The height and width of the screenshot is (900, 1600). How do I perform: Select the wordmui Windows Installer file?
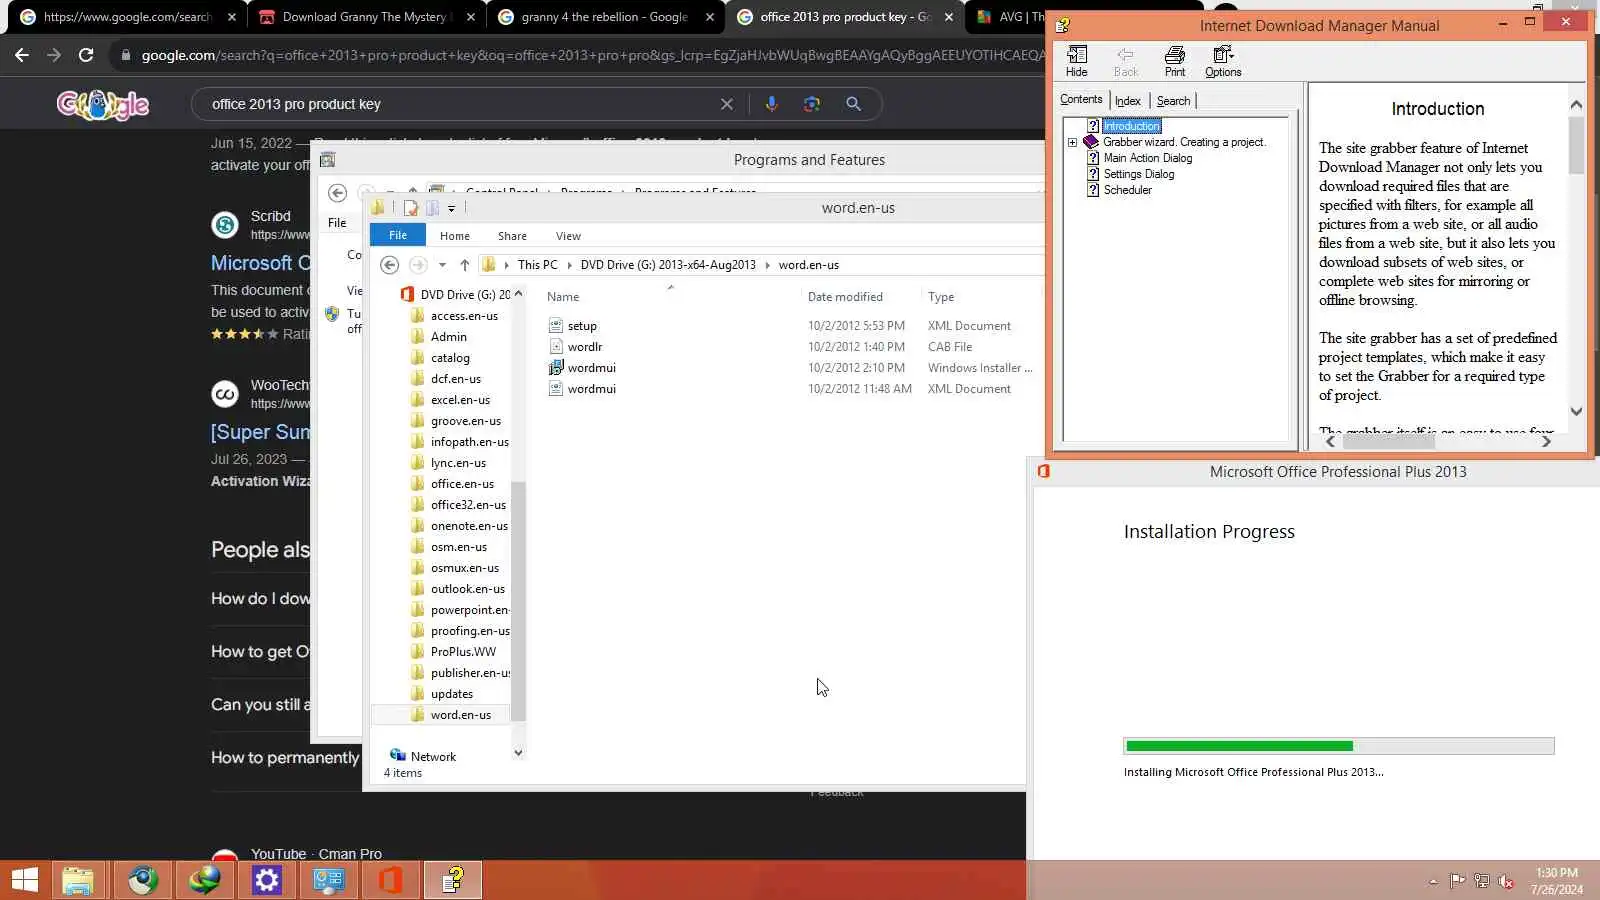(592, 368)
